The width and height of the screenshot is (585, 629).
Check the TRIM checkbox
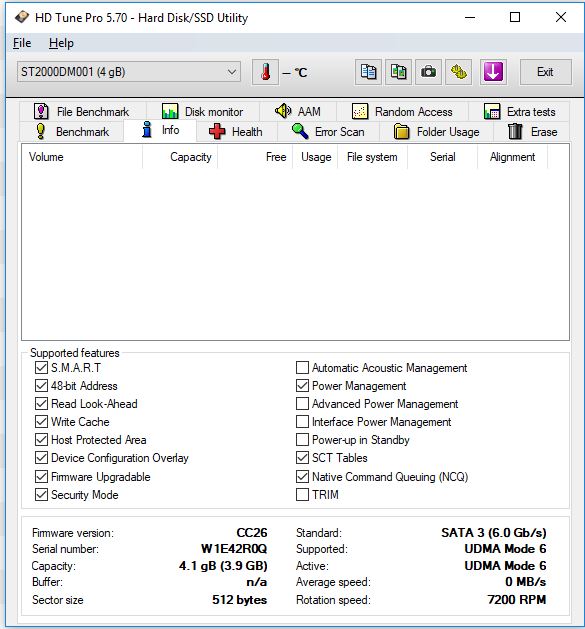point(302,495)
